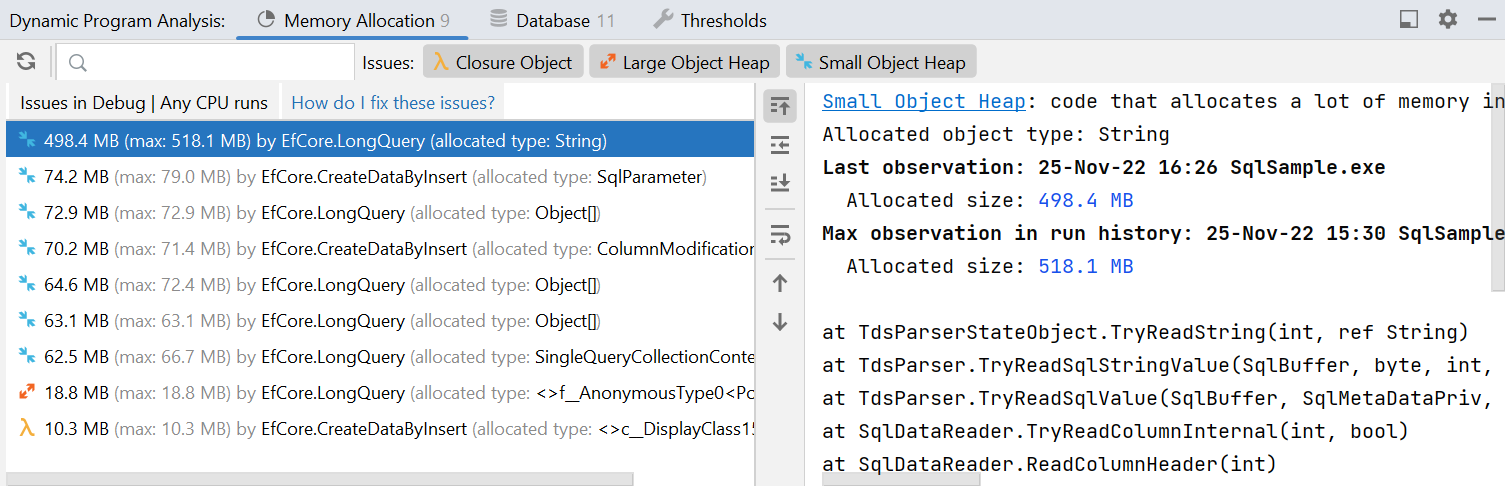Viewport: 1505px width, 486px height.
Task: Select the 74.2 MB SqlParameter issue
Action: click(380, 177)
